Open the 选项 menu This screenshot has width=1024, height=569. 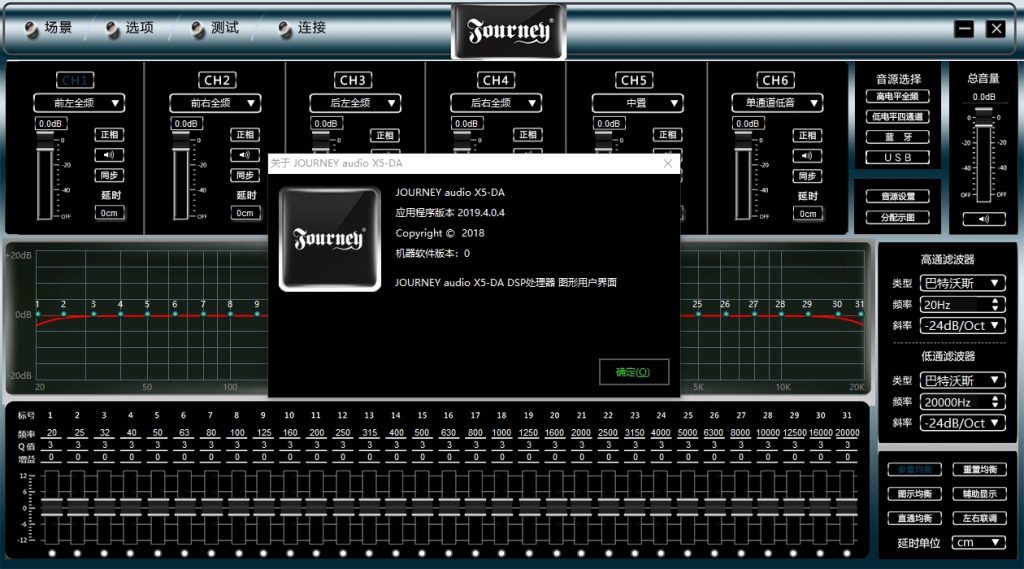point(130,28)
